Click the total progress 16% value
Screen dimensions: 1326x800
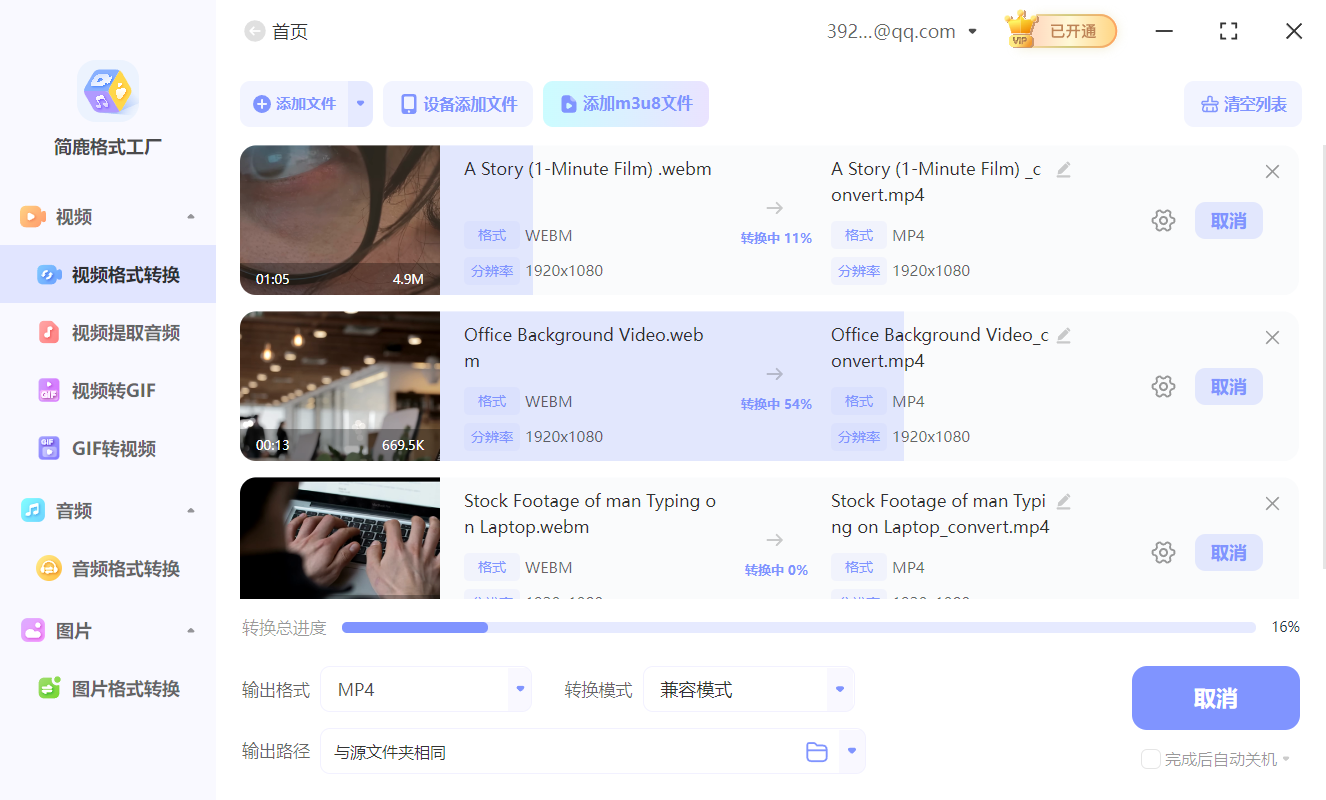1285,627
